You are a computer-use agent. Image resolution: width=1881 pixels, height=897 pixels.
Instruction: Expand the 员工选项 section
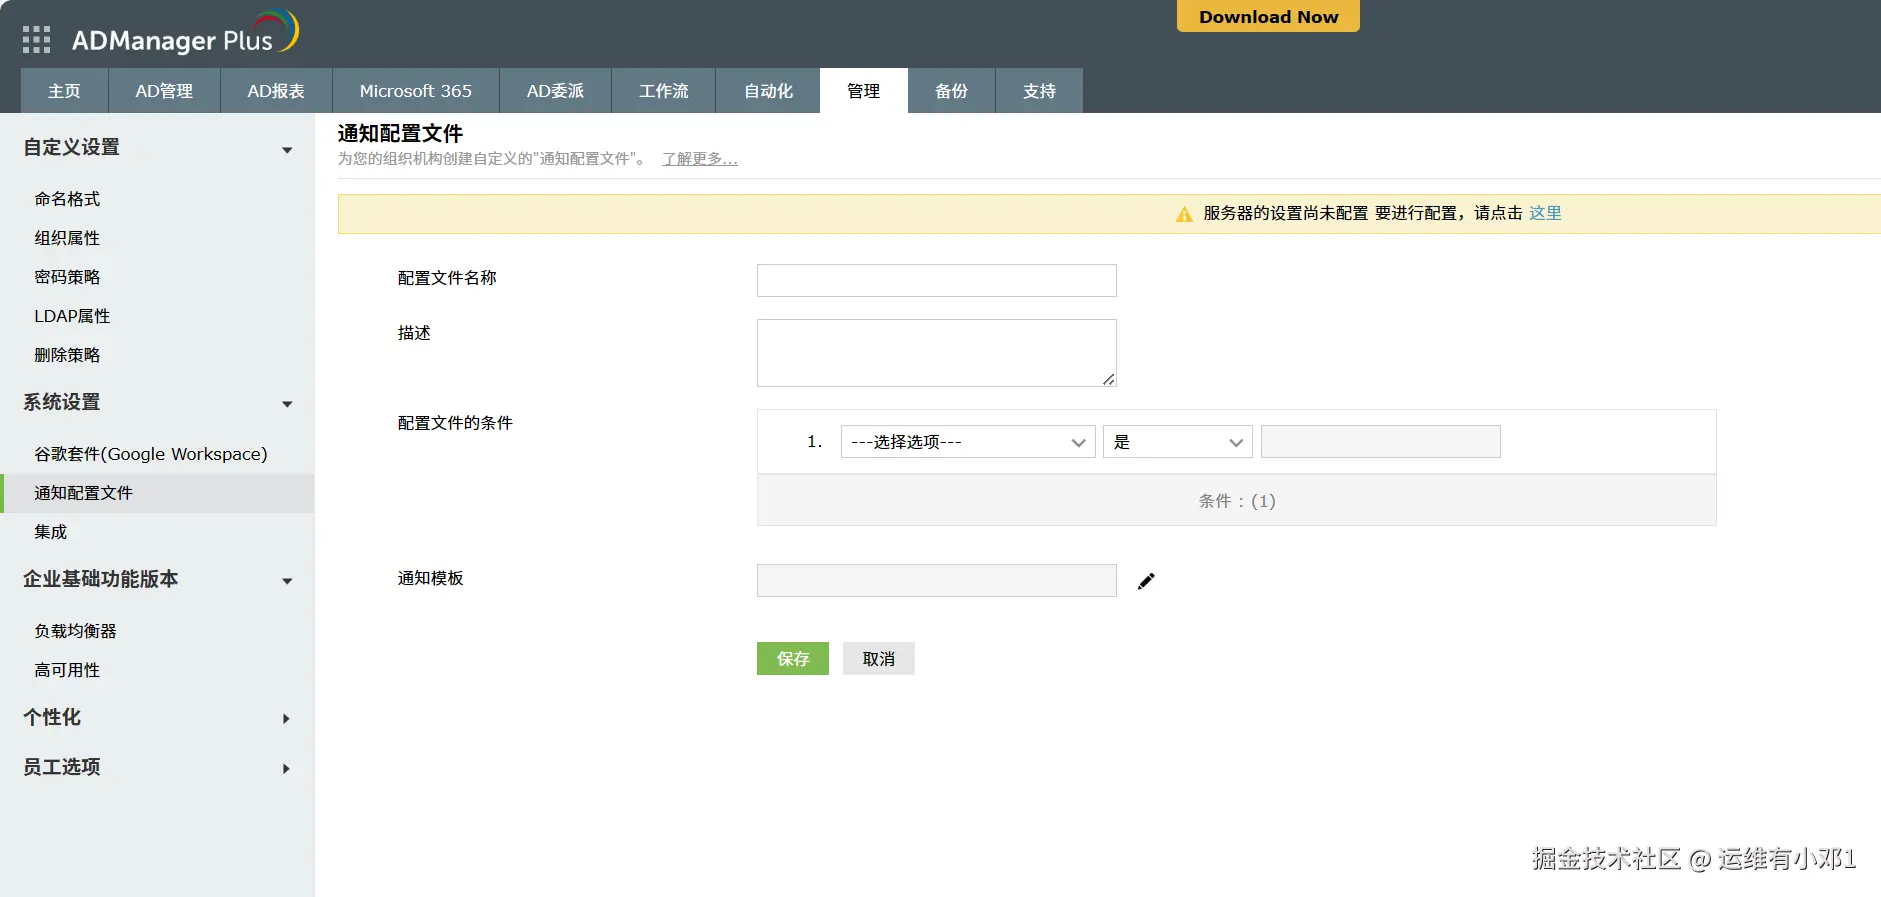[x=286, y=768]
